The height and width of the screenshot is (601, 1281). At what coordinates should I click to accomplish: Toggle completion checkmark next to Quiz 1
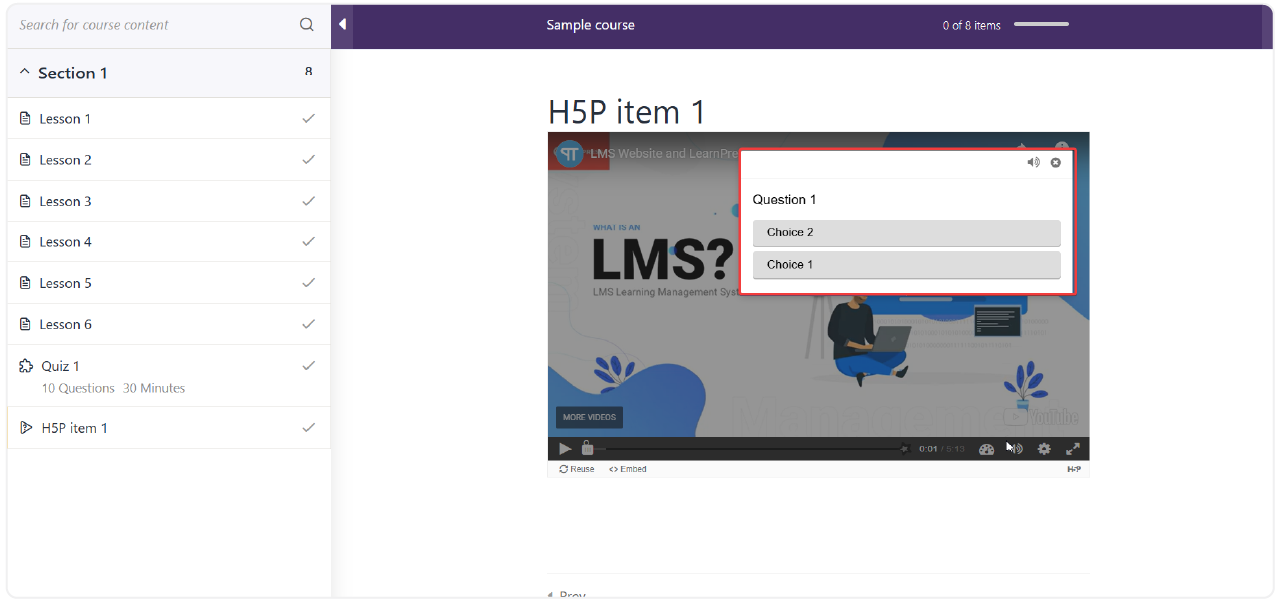click(309, 365)
